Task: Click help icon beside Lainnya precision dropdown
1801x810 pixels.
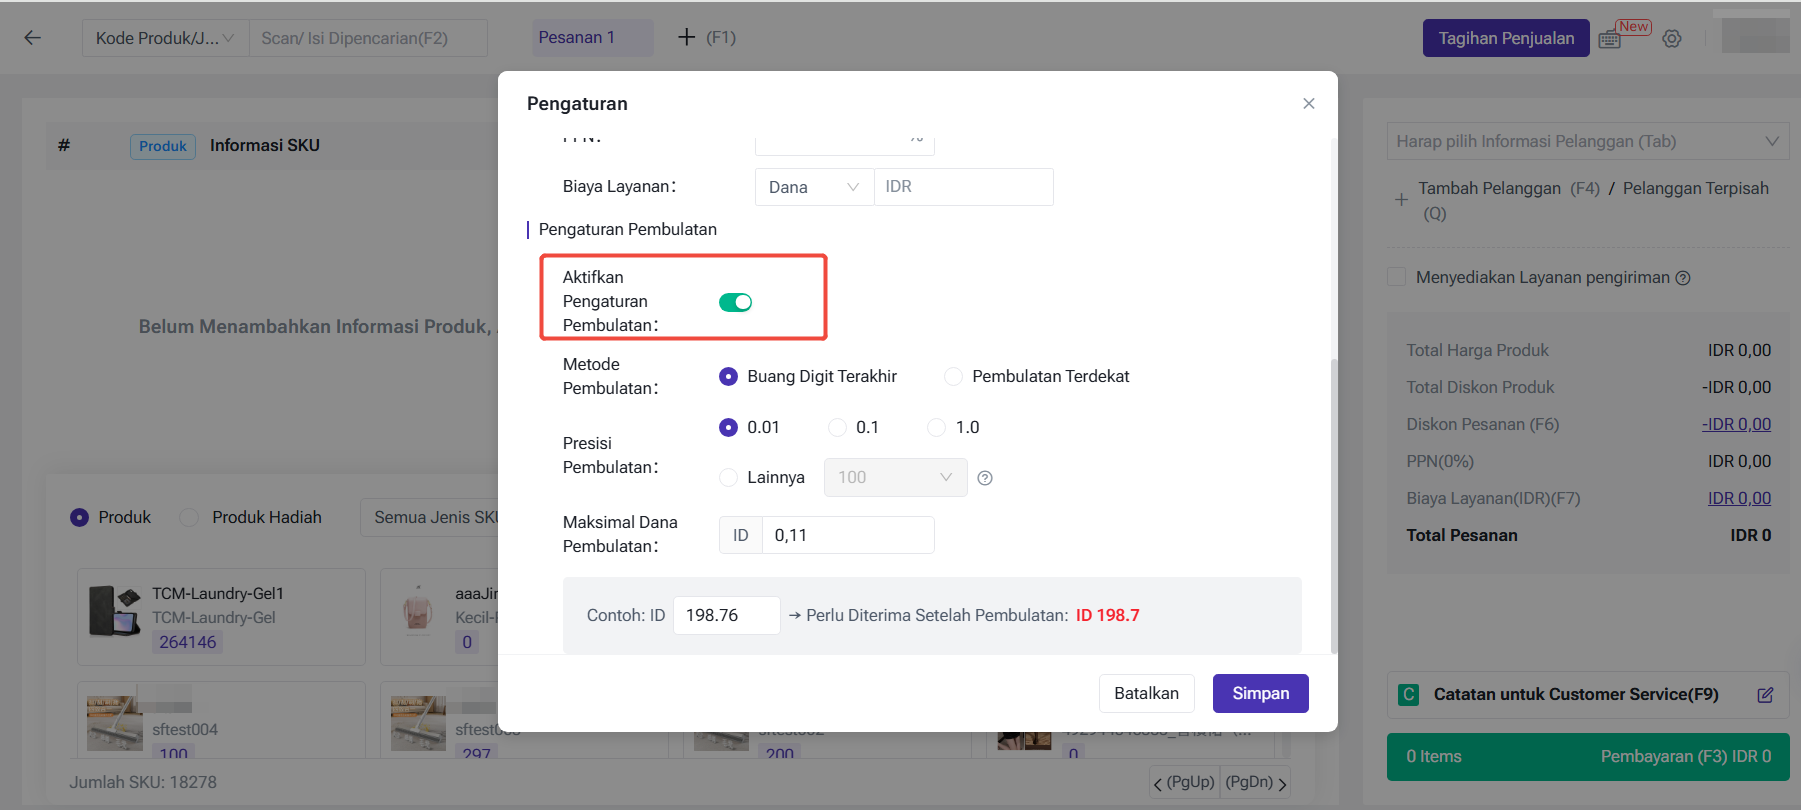Action: click(985, 478)
